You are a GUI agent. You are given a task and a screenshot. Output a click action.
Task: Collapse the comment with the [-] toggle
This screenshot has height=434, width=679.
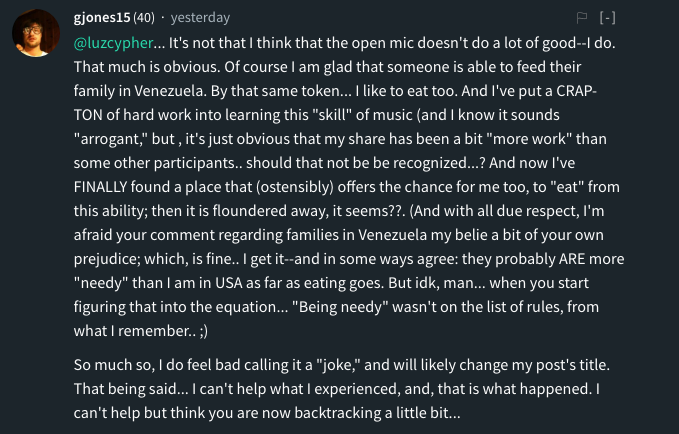[607, 17]
